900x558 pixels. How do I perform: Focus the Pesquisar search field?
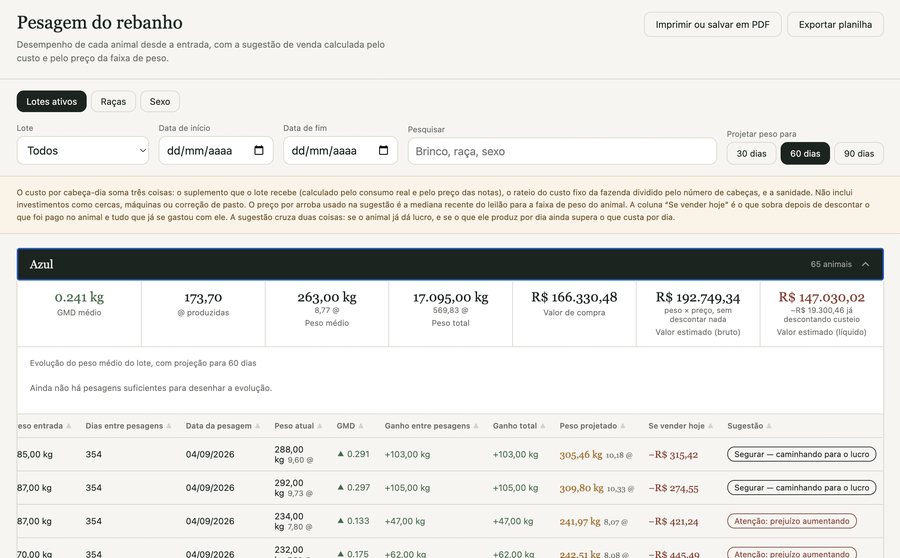(562, 151)
